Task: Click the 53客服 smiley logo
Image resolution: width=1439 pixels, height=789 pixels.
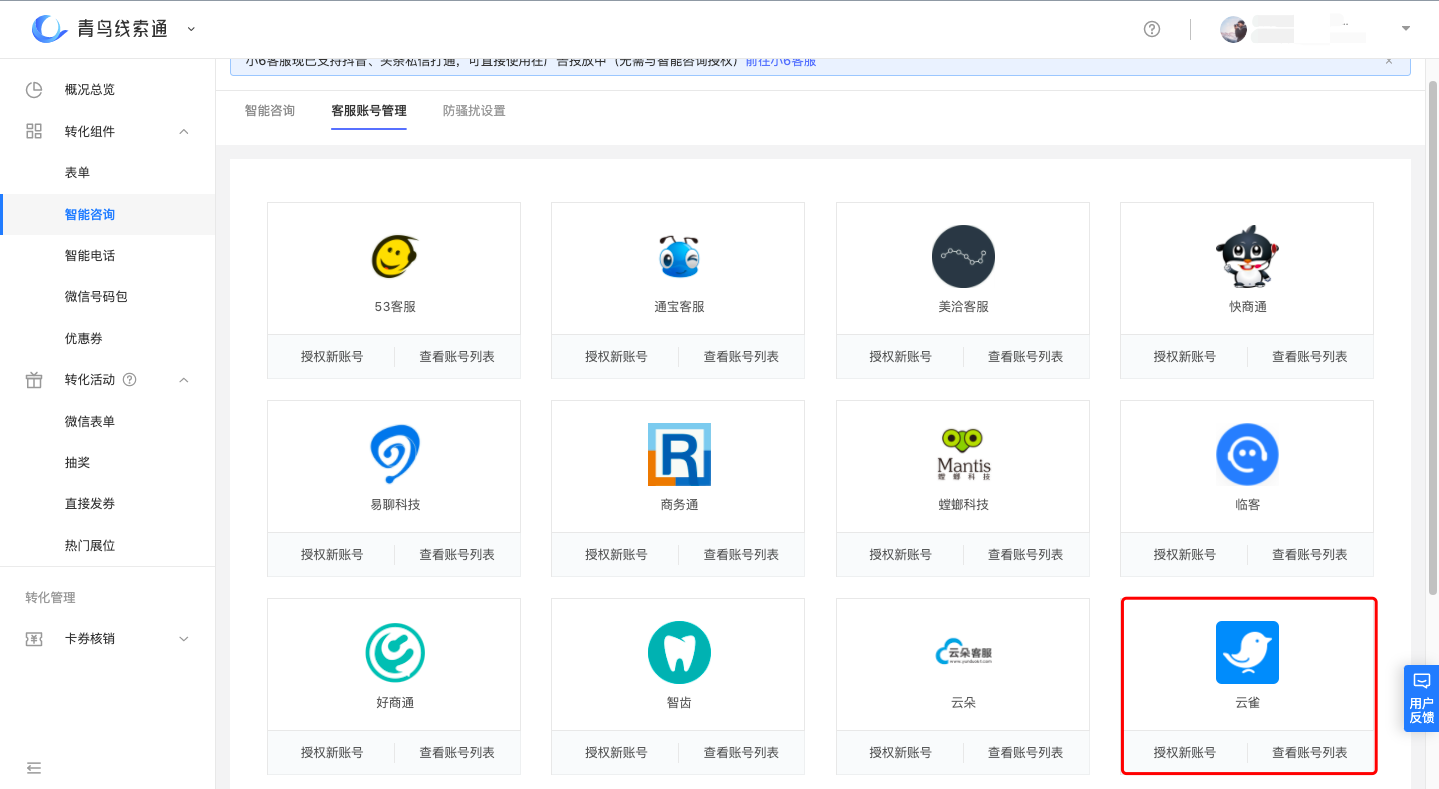Action: point(393,256)
